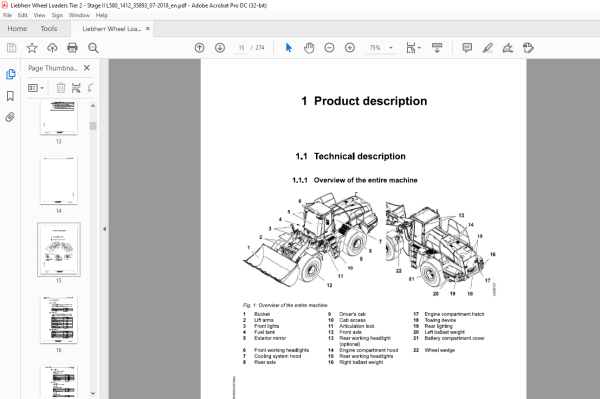Viewport: 600px width, 399px height.
Task: Click the Print file icon
Action: [x=72, y=48]
